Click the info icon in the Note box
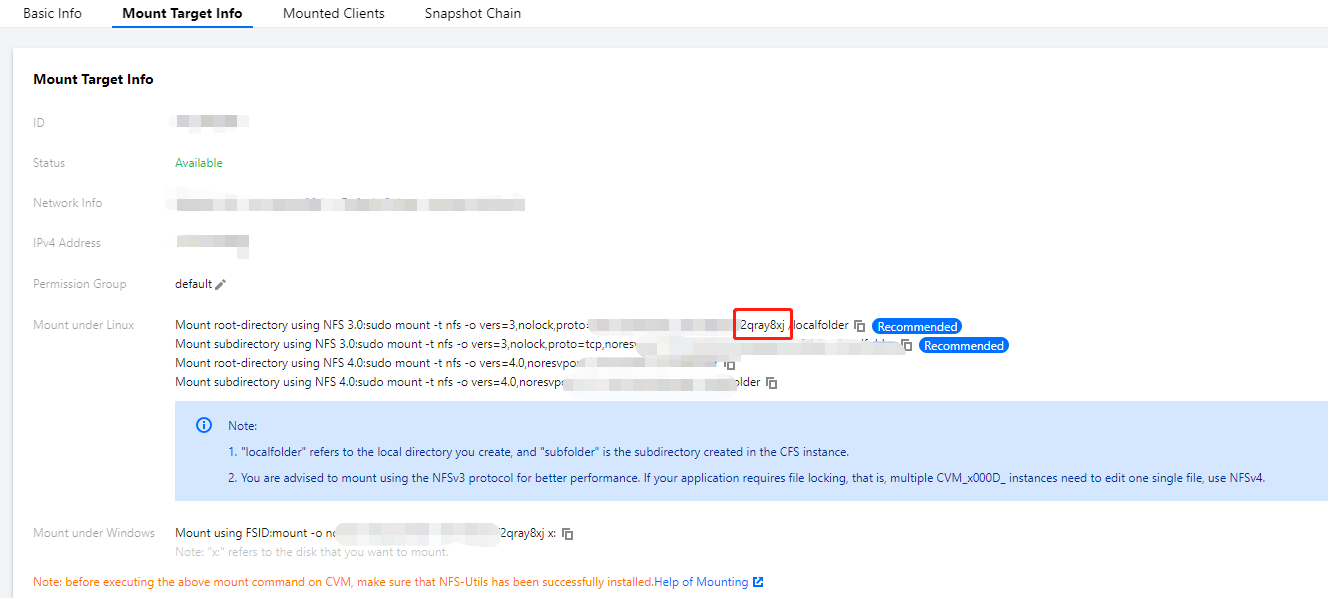This screenshot has height=598, width=1328. pyautogui.click(x=204, y=425)
